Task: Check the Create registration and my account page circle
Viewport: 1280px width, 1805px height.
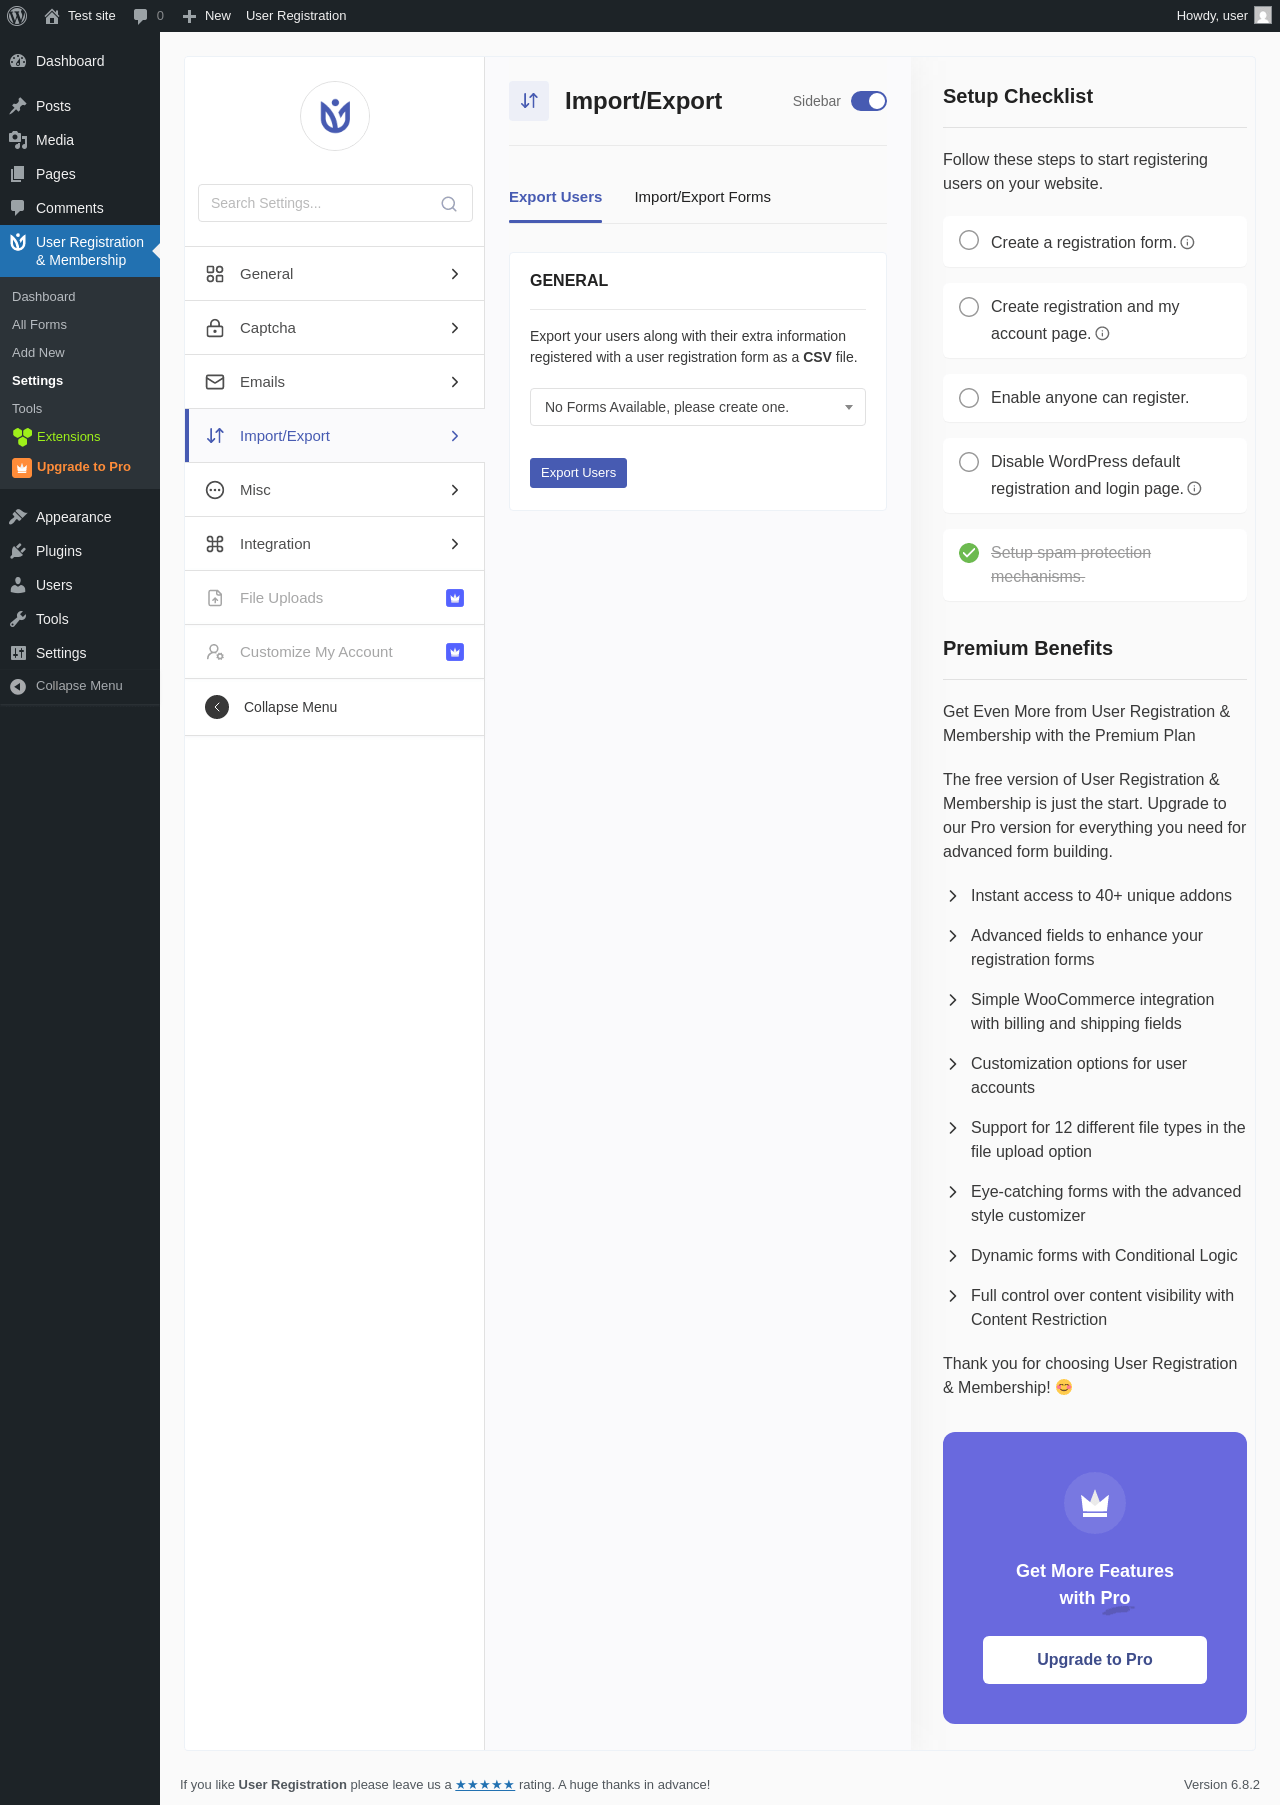Action: tap(969, 307)
